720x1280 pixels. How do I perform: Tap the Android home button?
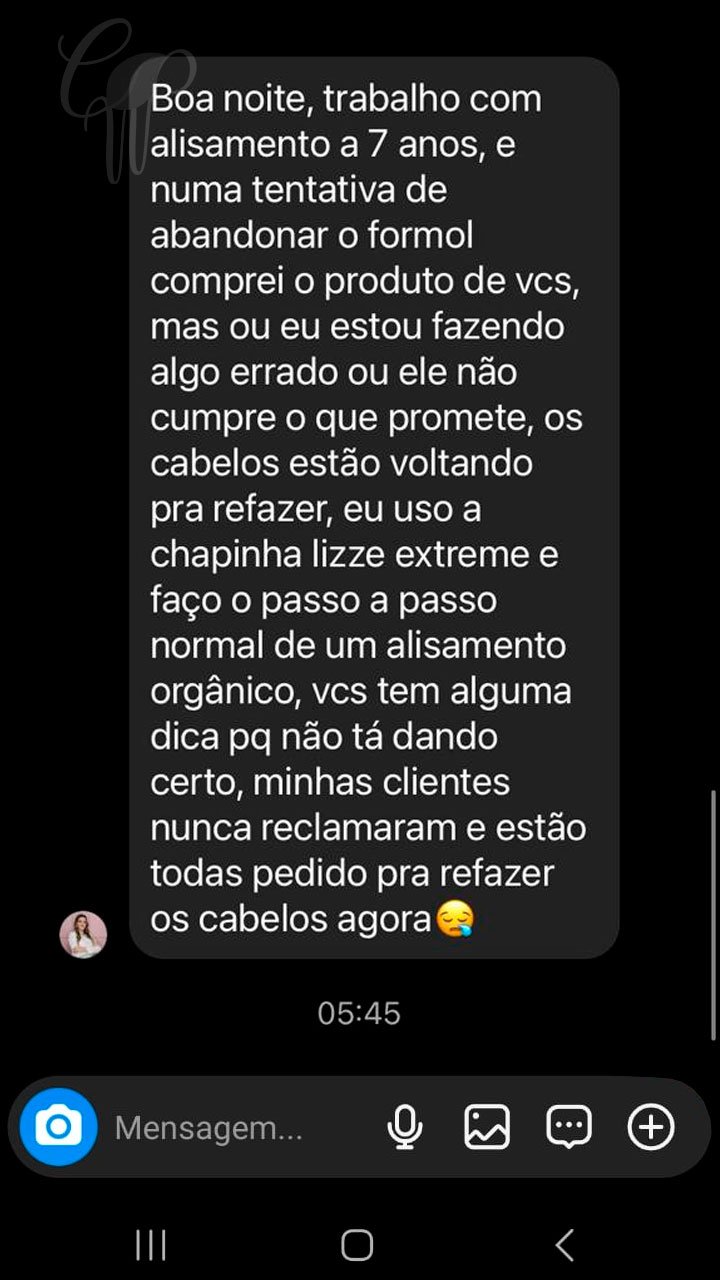[x=357, y=1245]
